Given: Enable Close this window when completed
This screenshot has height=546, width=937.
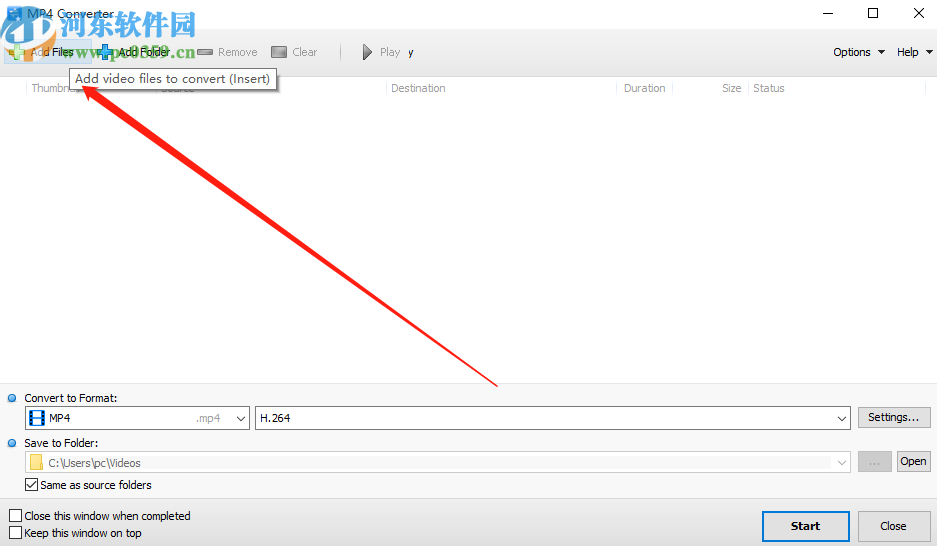Looking at the screenshot, I should 16,516.
